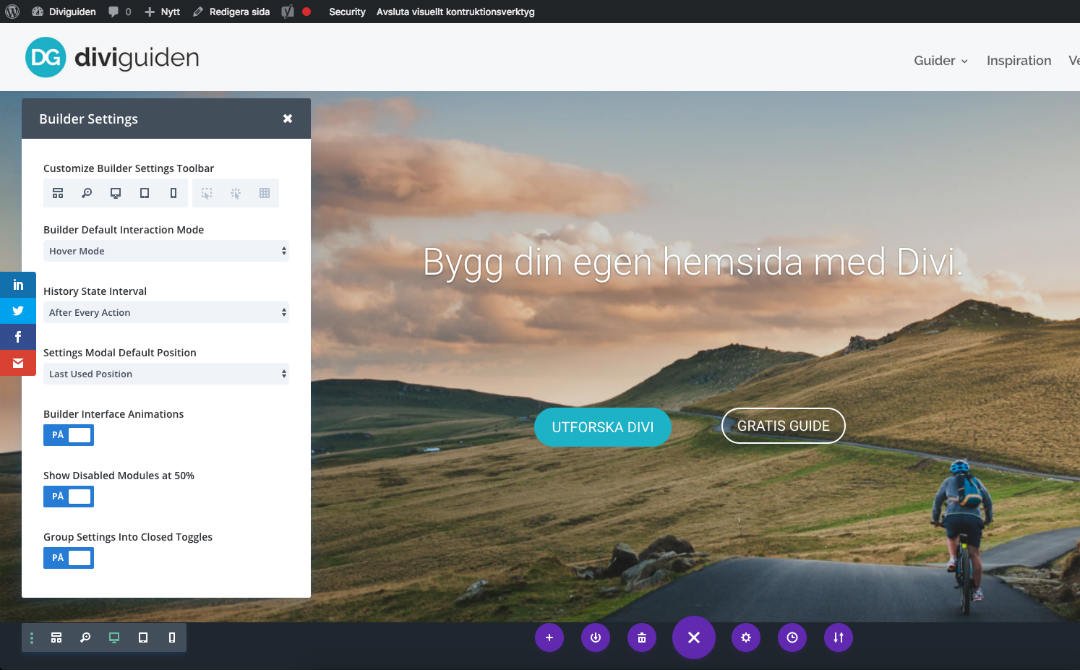This screenshot has width=1080, height=670.
Task: Share via email sidebar icon
Action: [x=18, y=363]
